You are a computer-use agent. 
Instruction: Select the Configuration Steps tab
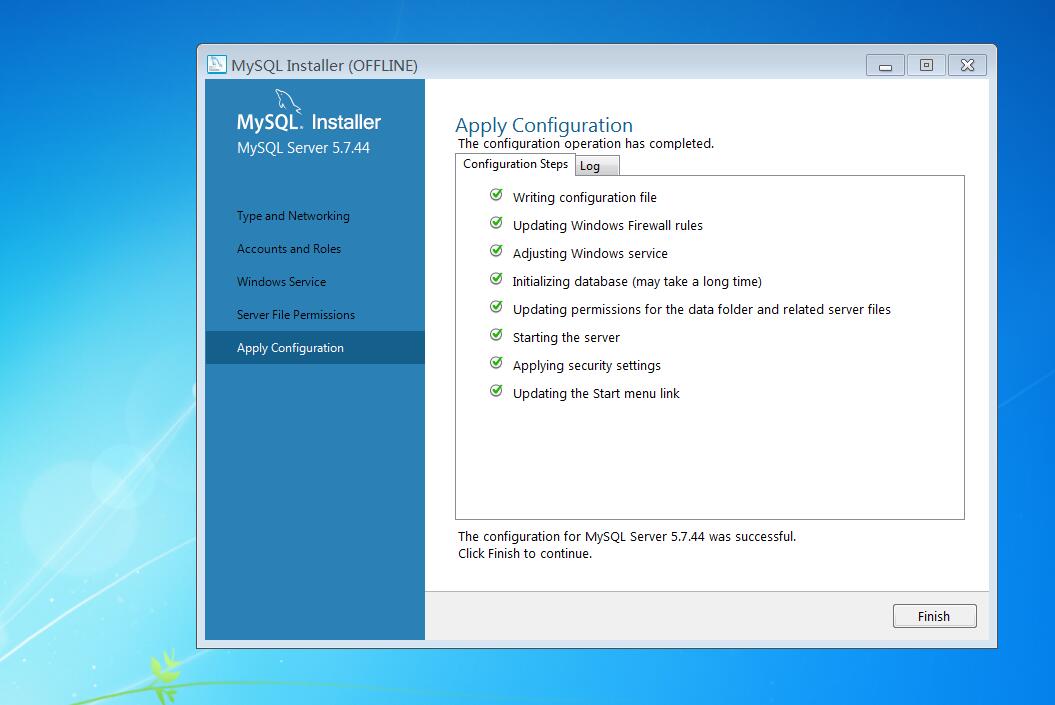515,164
